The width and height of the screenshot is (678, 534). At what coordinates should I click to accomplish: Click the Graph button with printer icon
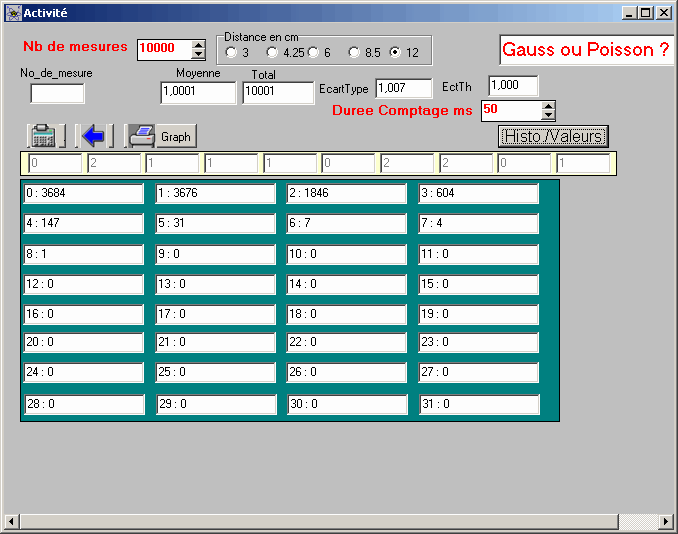160,136
